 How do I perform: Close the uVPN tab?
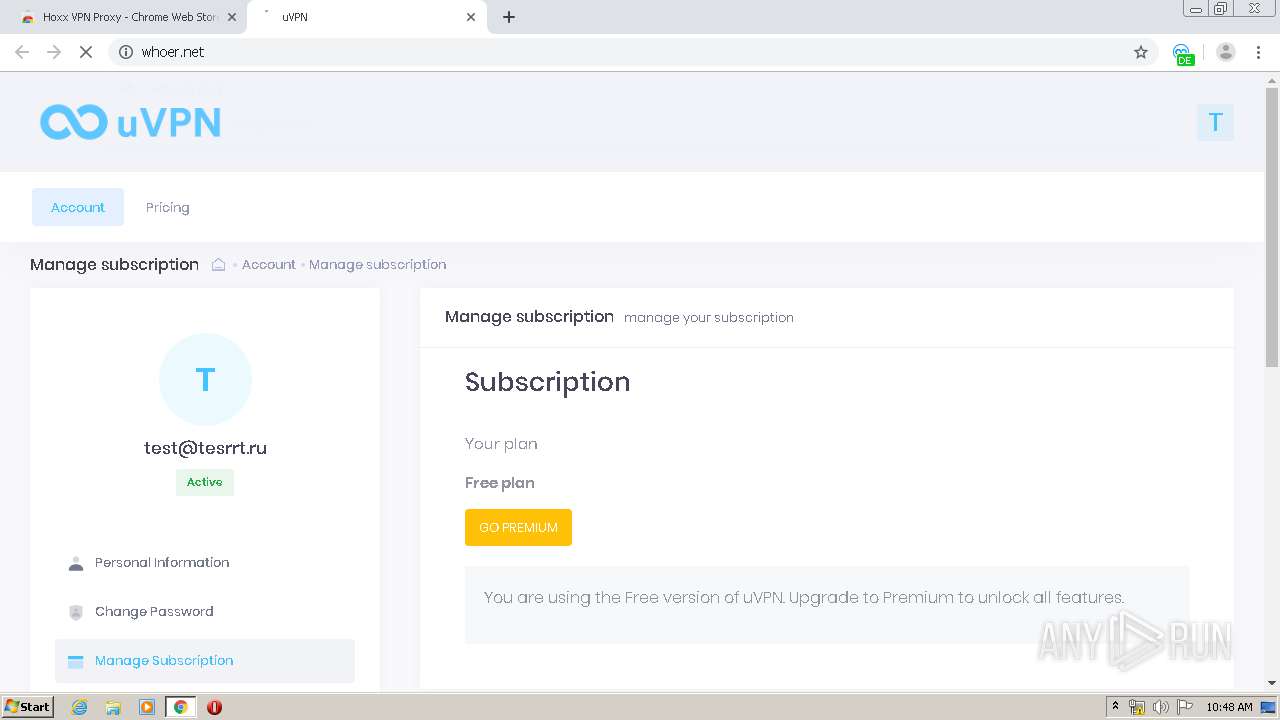pos(471,17)
